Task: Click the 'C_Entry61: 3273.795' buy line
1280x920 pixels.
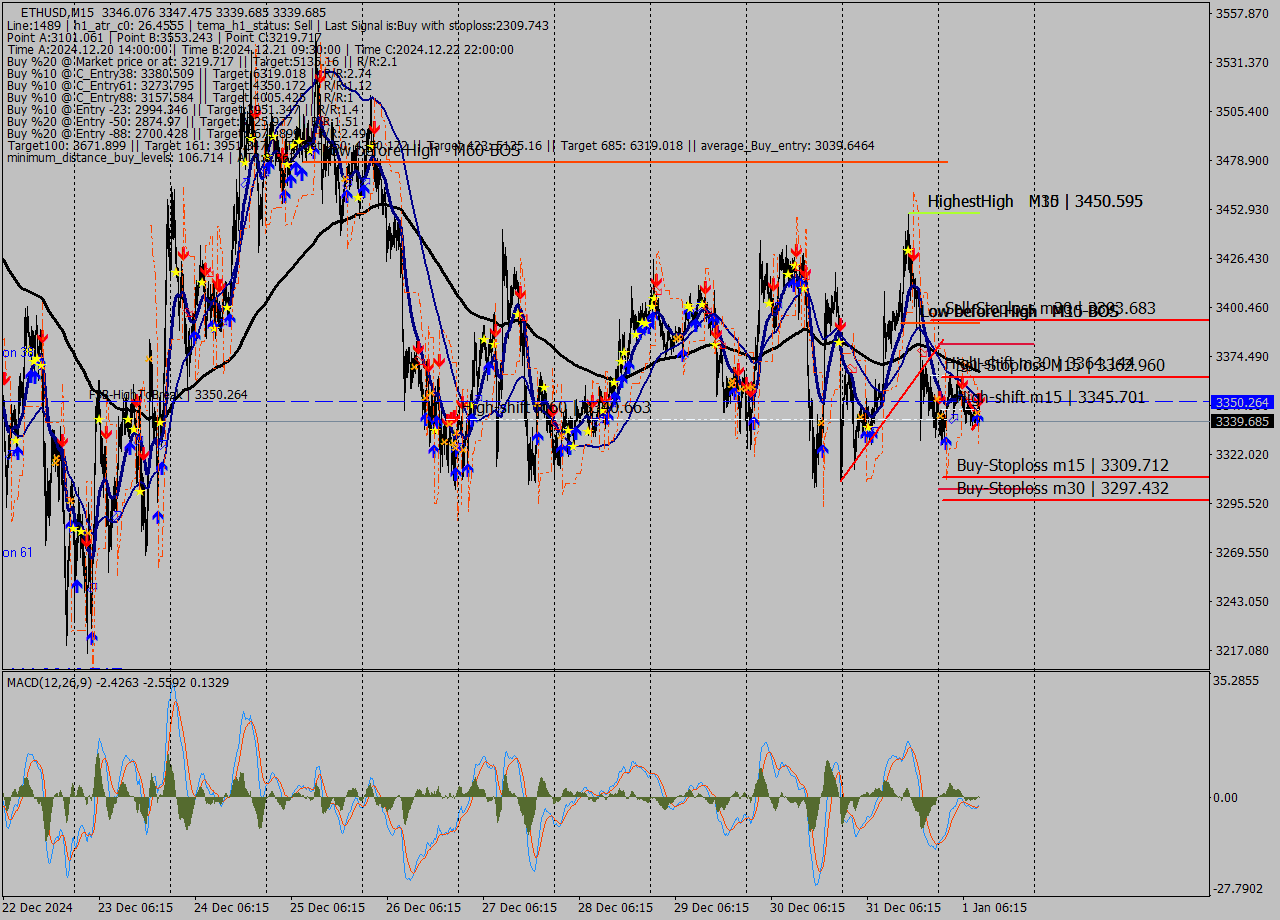Action: point(189,86)
